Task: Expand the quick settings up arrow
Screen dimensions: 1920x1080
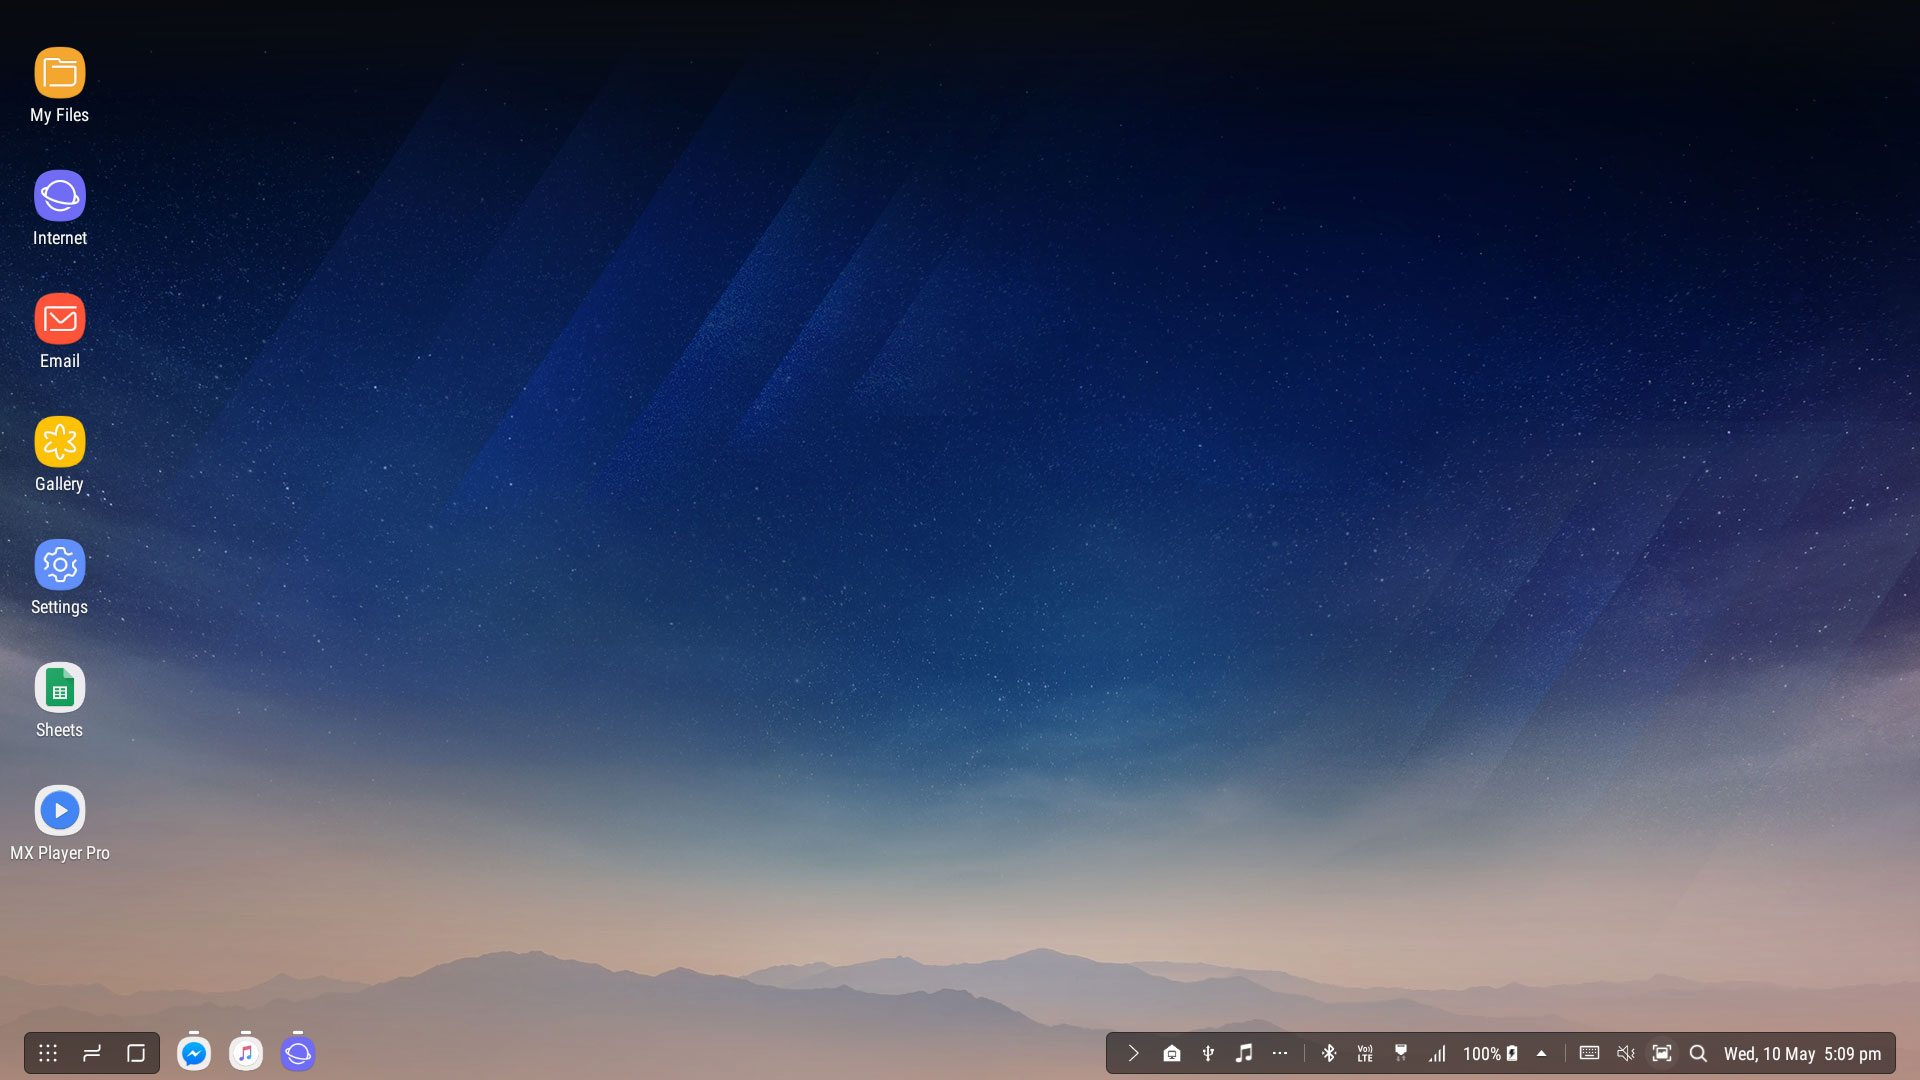Action: [1541, 1053]
